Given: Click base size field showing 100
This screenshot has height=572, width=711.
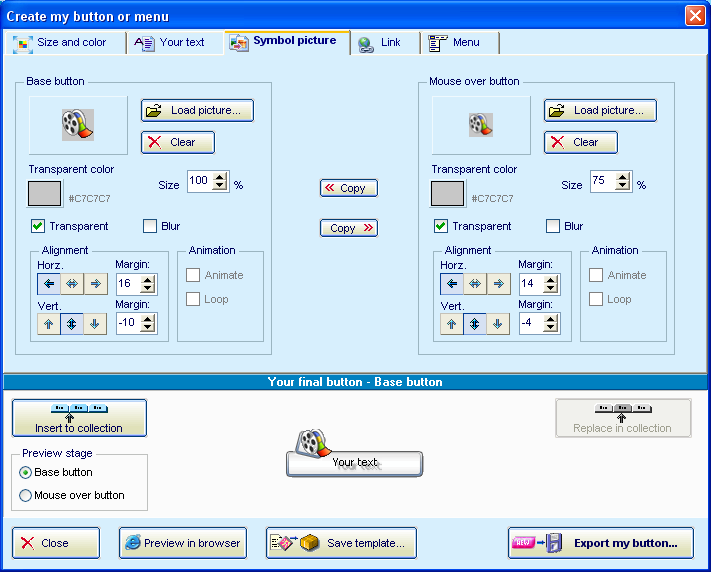Looking at the screenshot, I should 200,181.
